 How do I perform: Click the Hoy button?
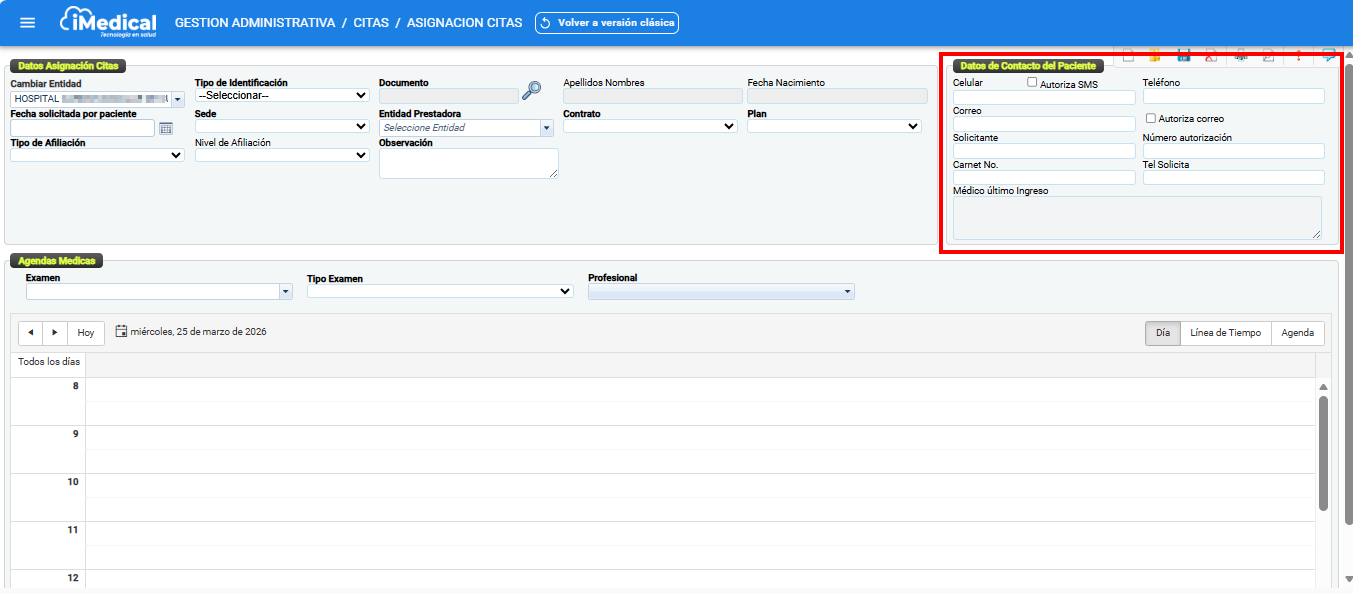pyautogui.click(x=86, y=333)
